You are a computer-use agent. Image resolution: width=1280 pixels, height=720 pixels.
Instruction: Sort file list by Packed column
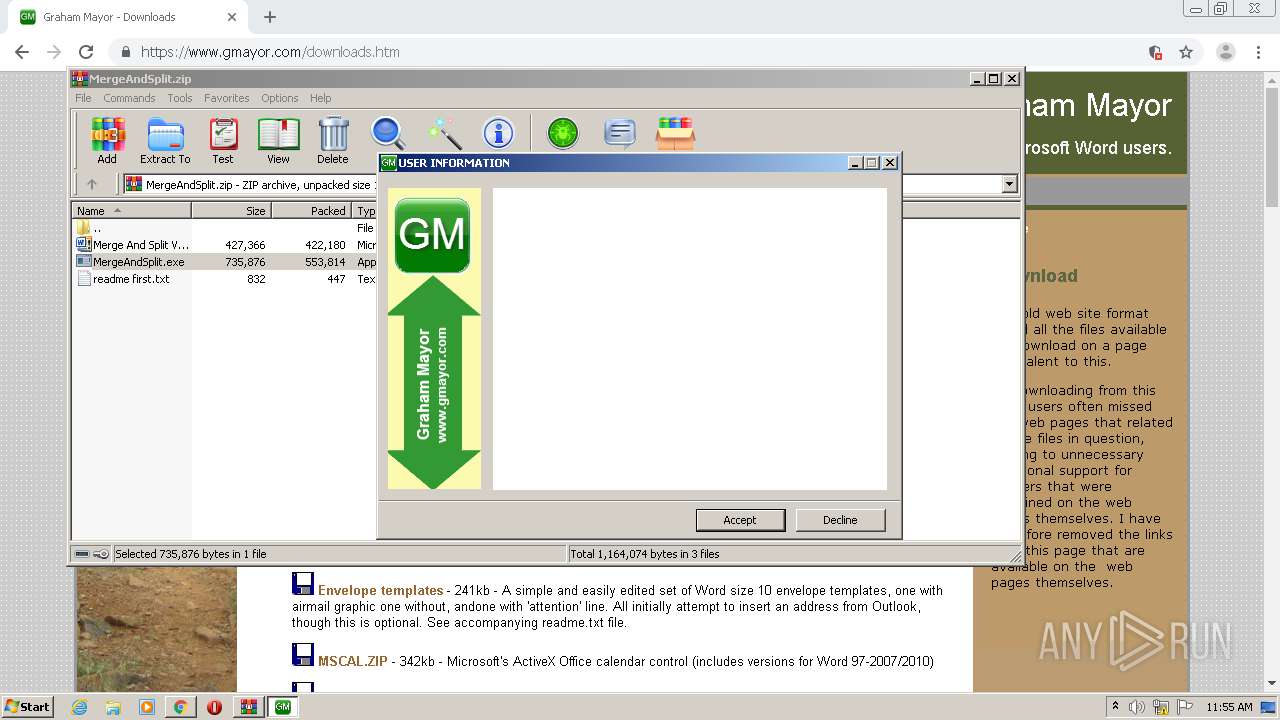311,211
